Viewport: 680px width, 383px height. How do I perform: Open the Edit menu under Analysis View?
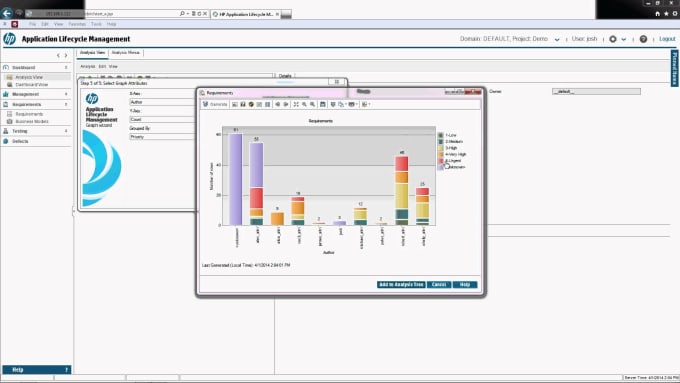click(102, 67)
